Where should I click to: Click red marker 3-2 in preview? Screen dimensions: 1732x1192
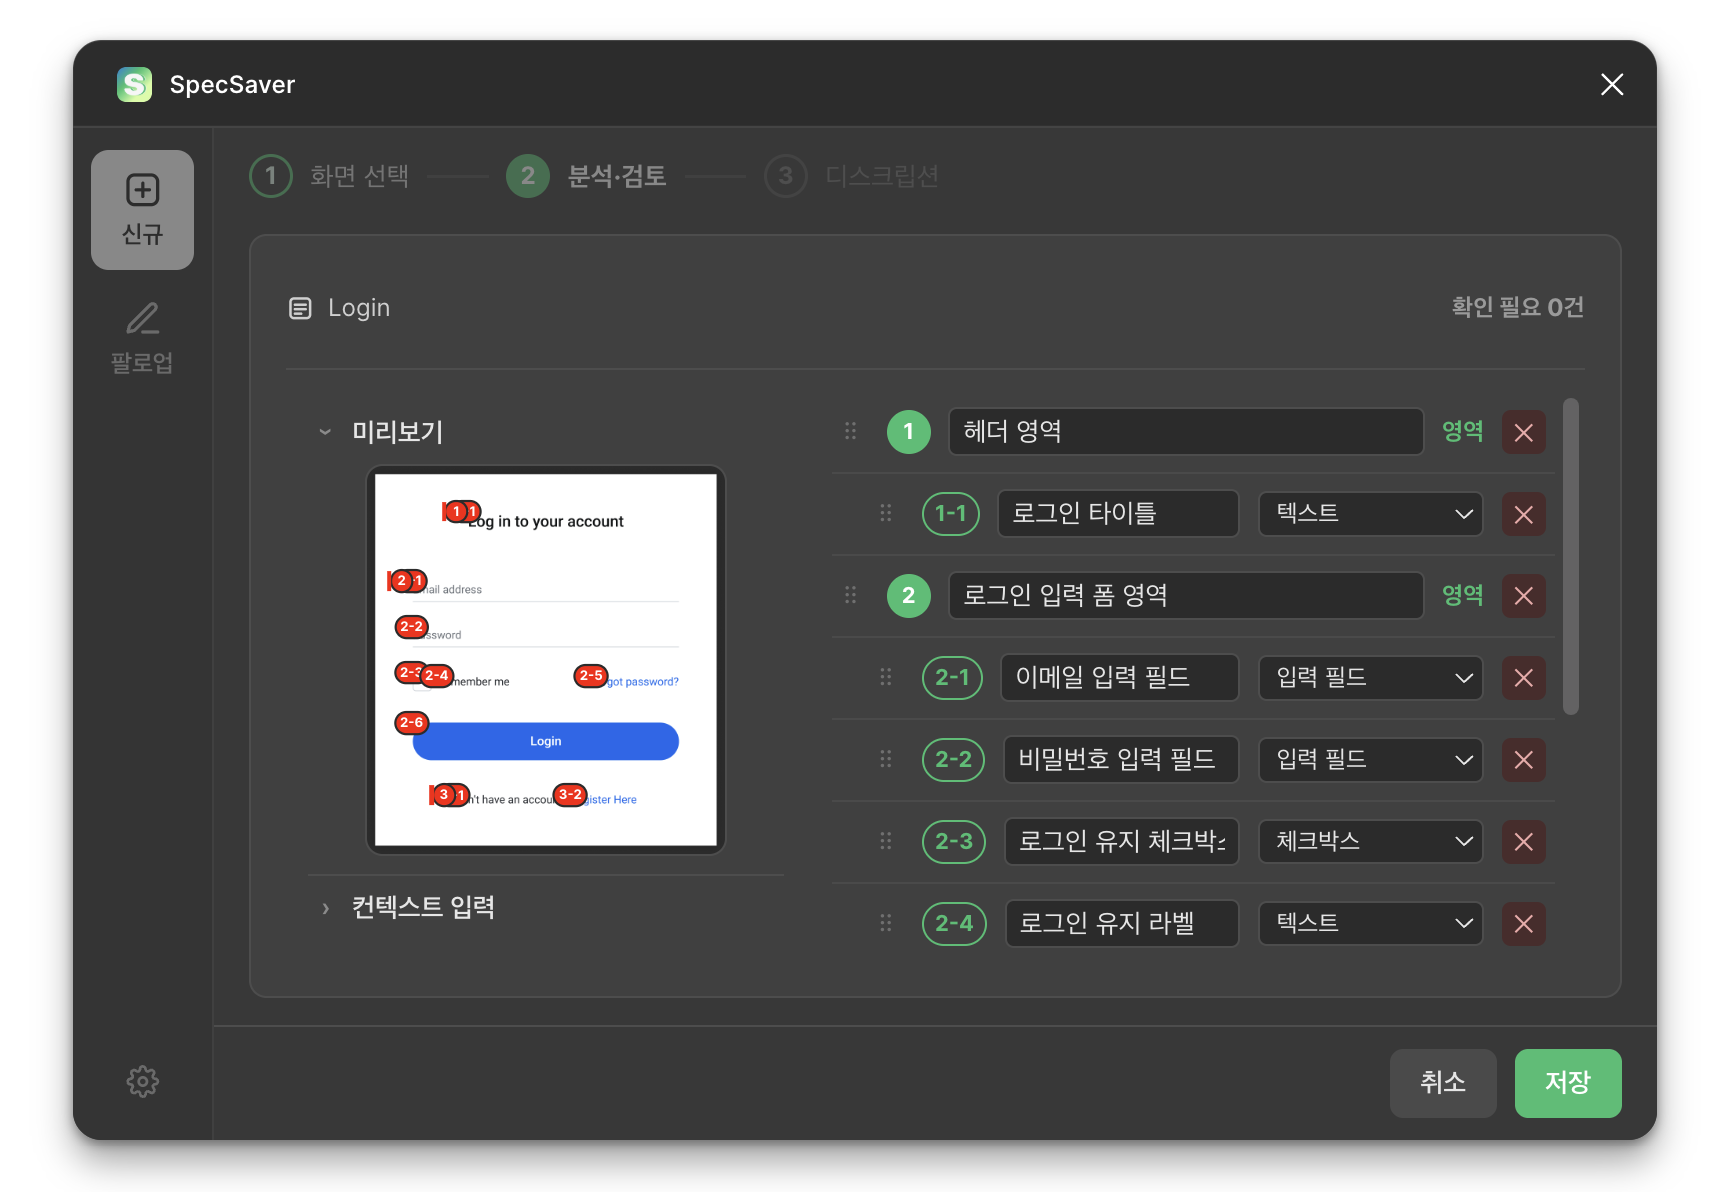click(x=570, y=795)
